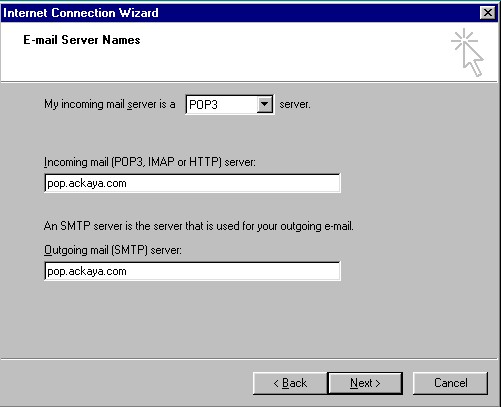Select the POP3 combo box text
The height and width of the screenshot is (407, 501).
203,105
